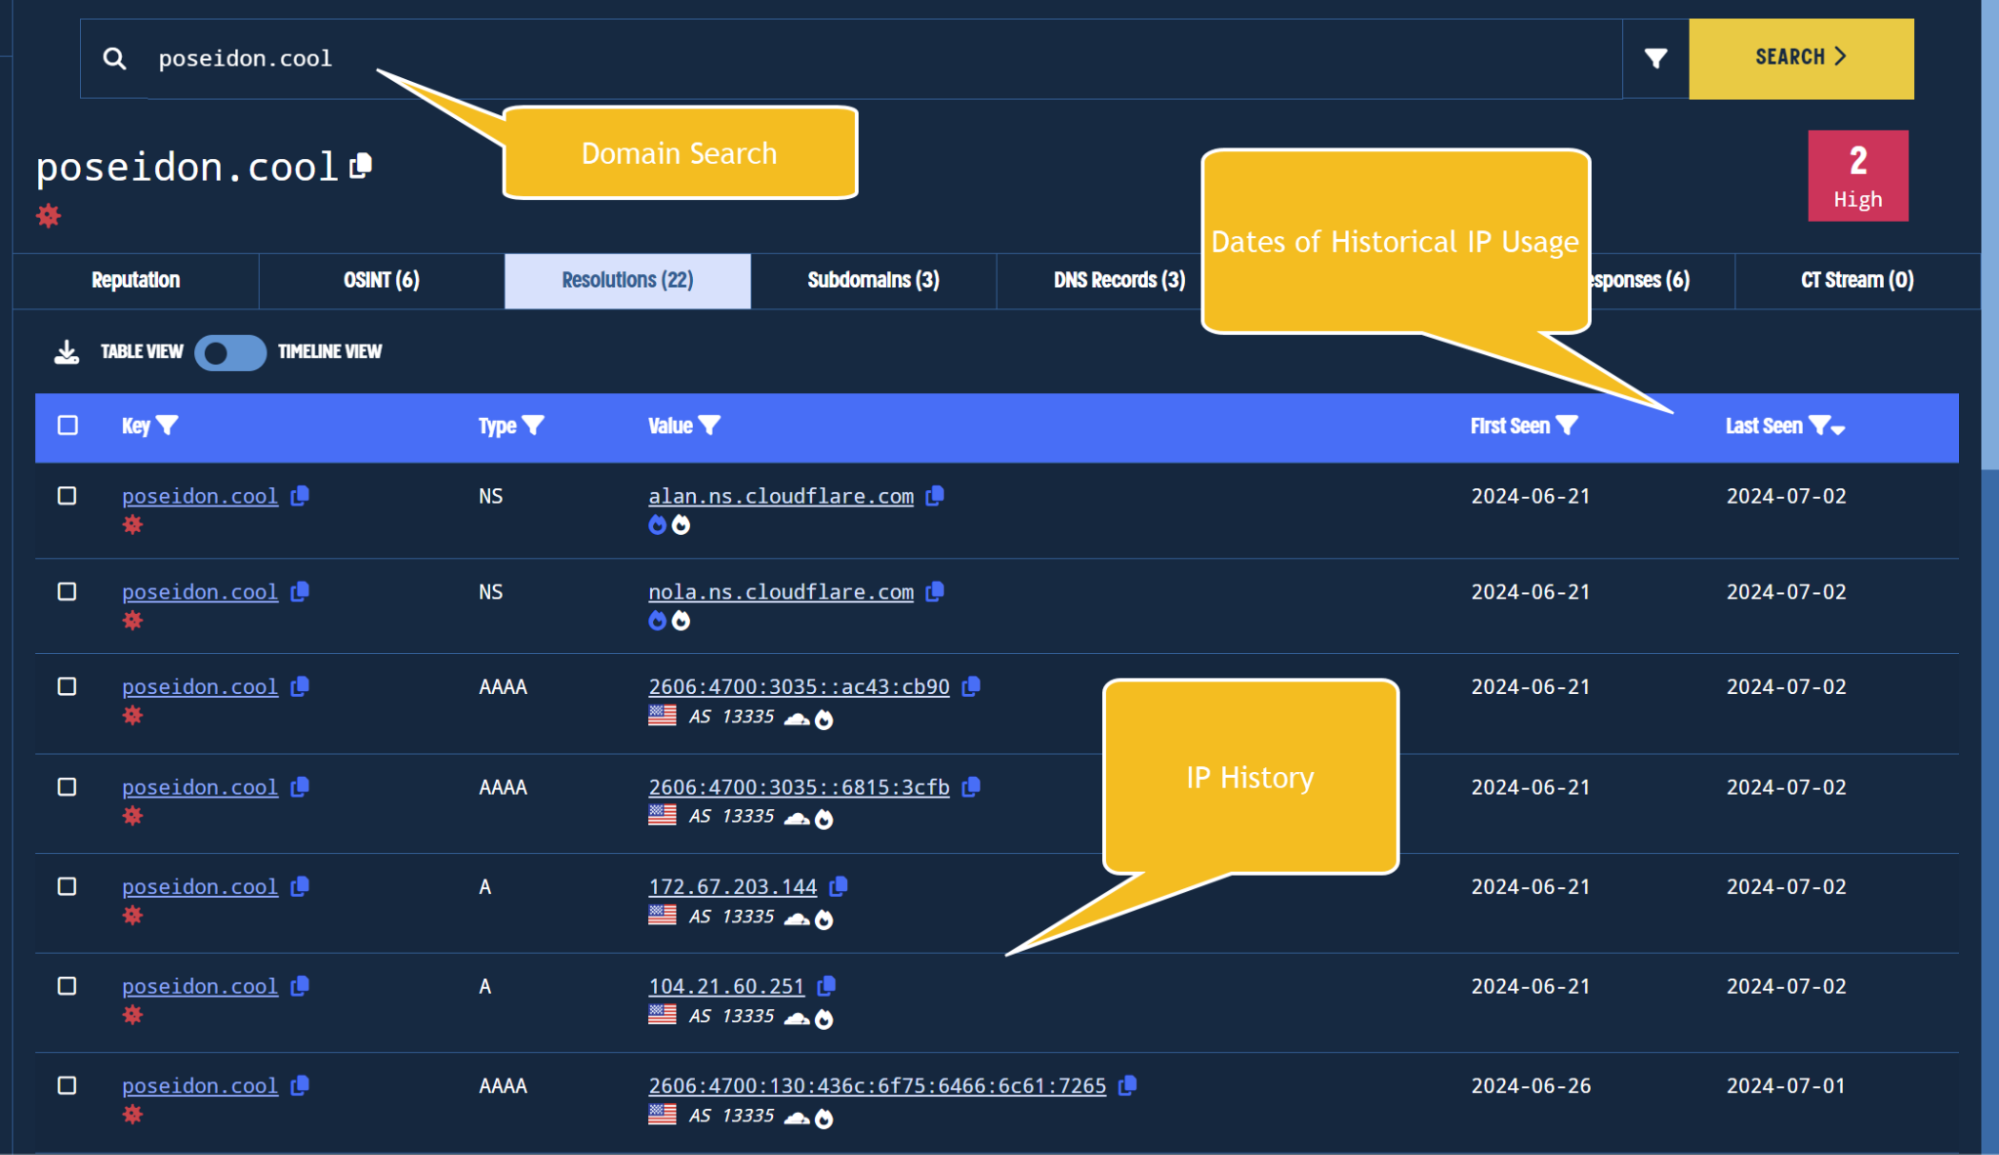Copy poseidon.cool key in 104.21.60.251 row
Viewport: 1999px width, 1155px height.
tap(300, 985)
